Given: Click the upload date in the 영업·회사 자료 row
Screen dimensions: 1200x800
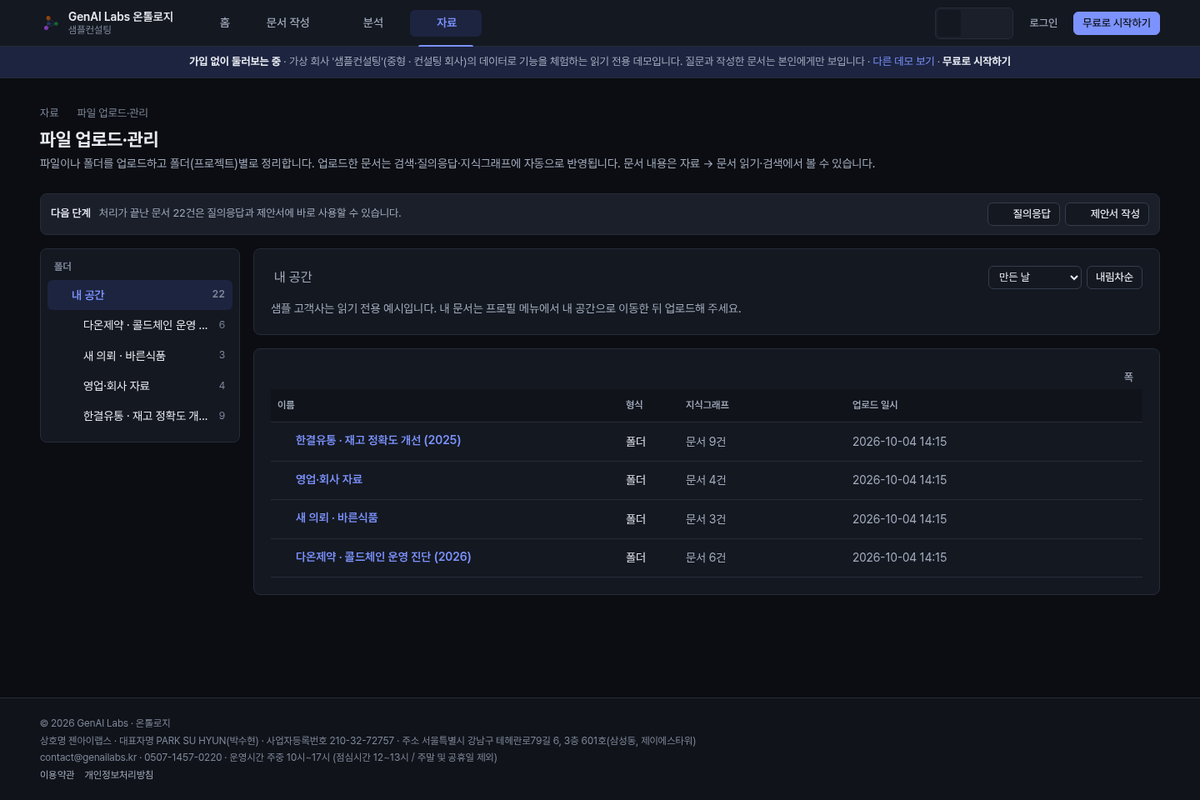Looking at the screenshot, I should point(899,480).
